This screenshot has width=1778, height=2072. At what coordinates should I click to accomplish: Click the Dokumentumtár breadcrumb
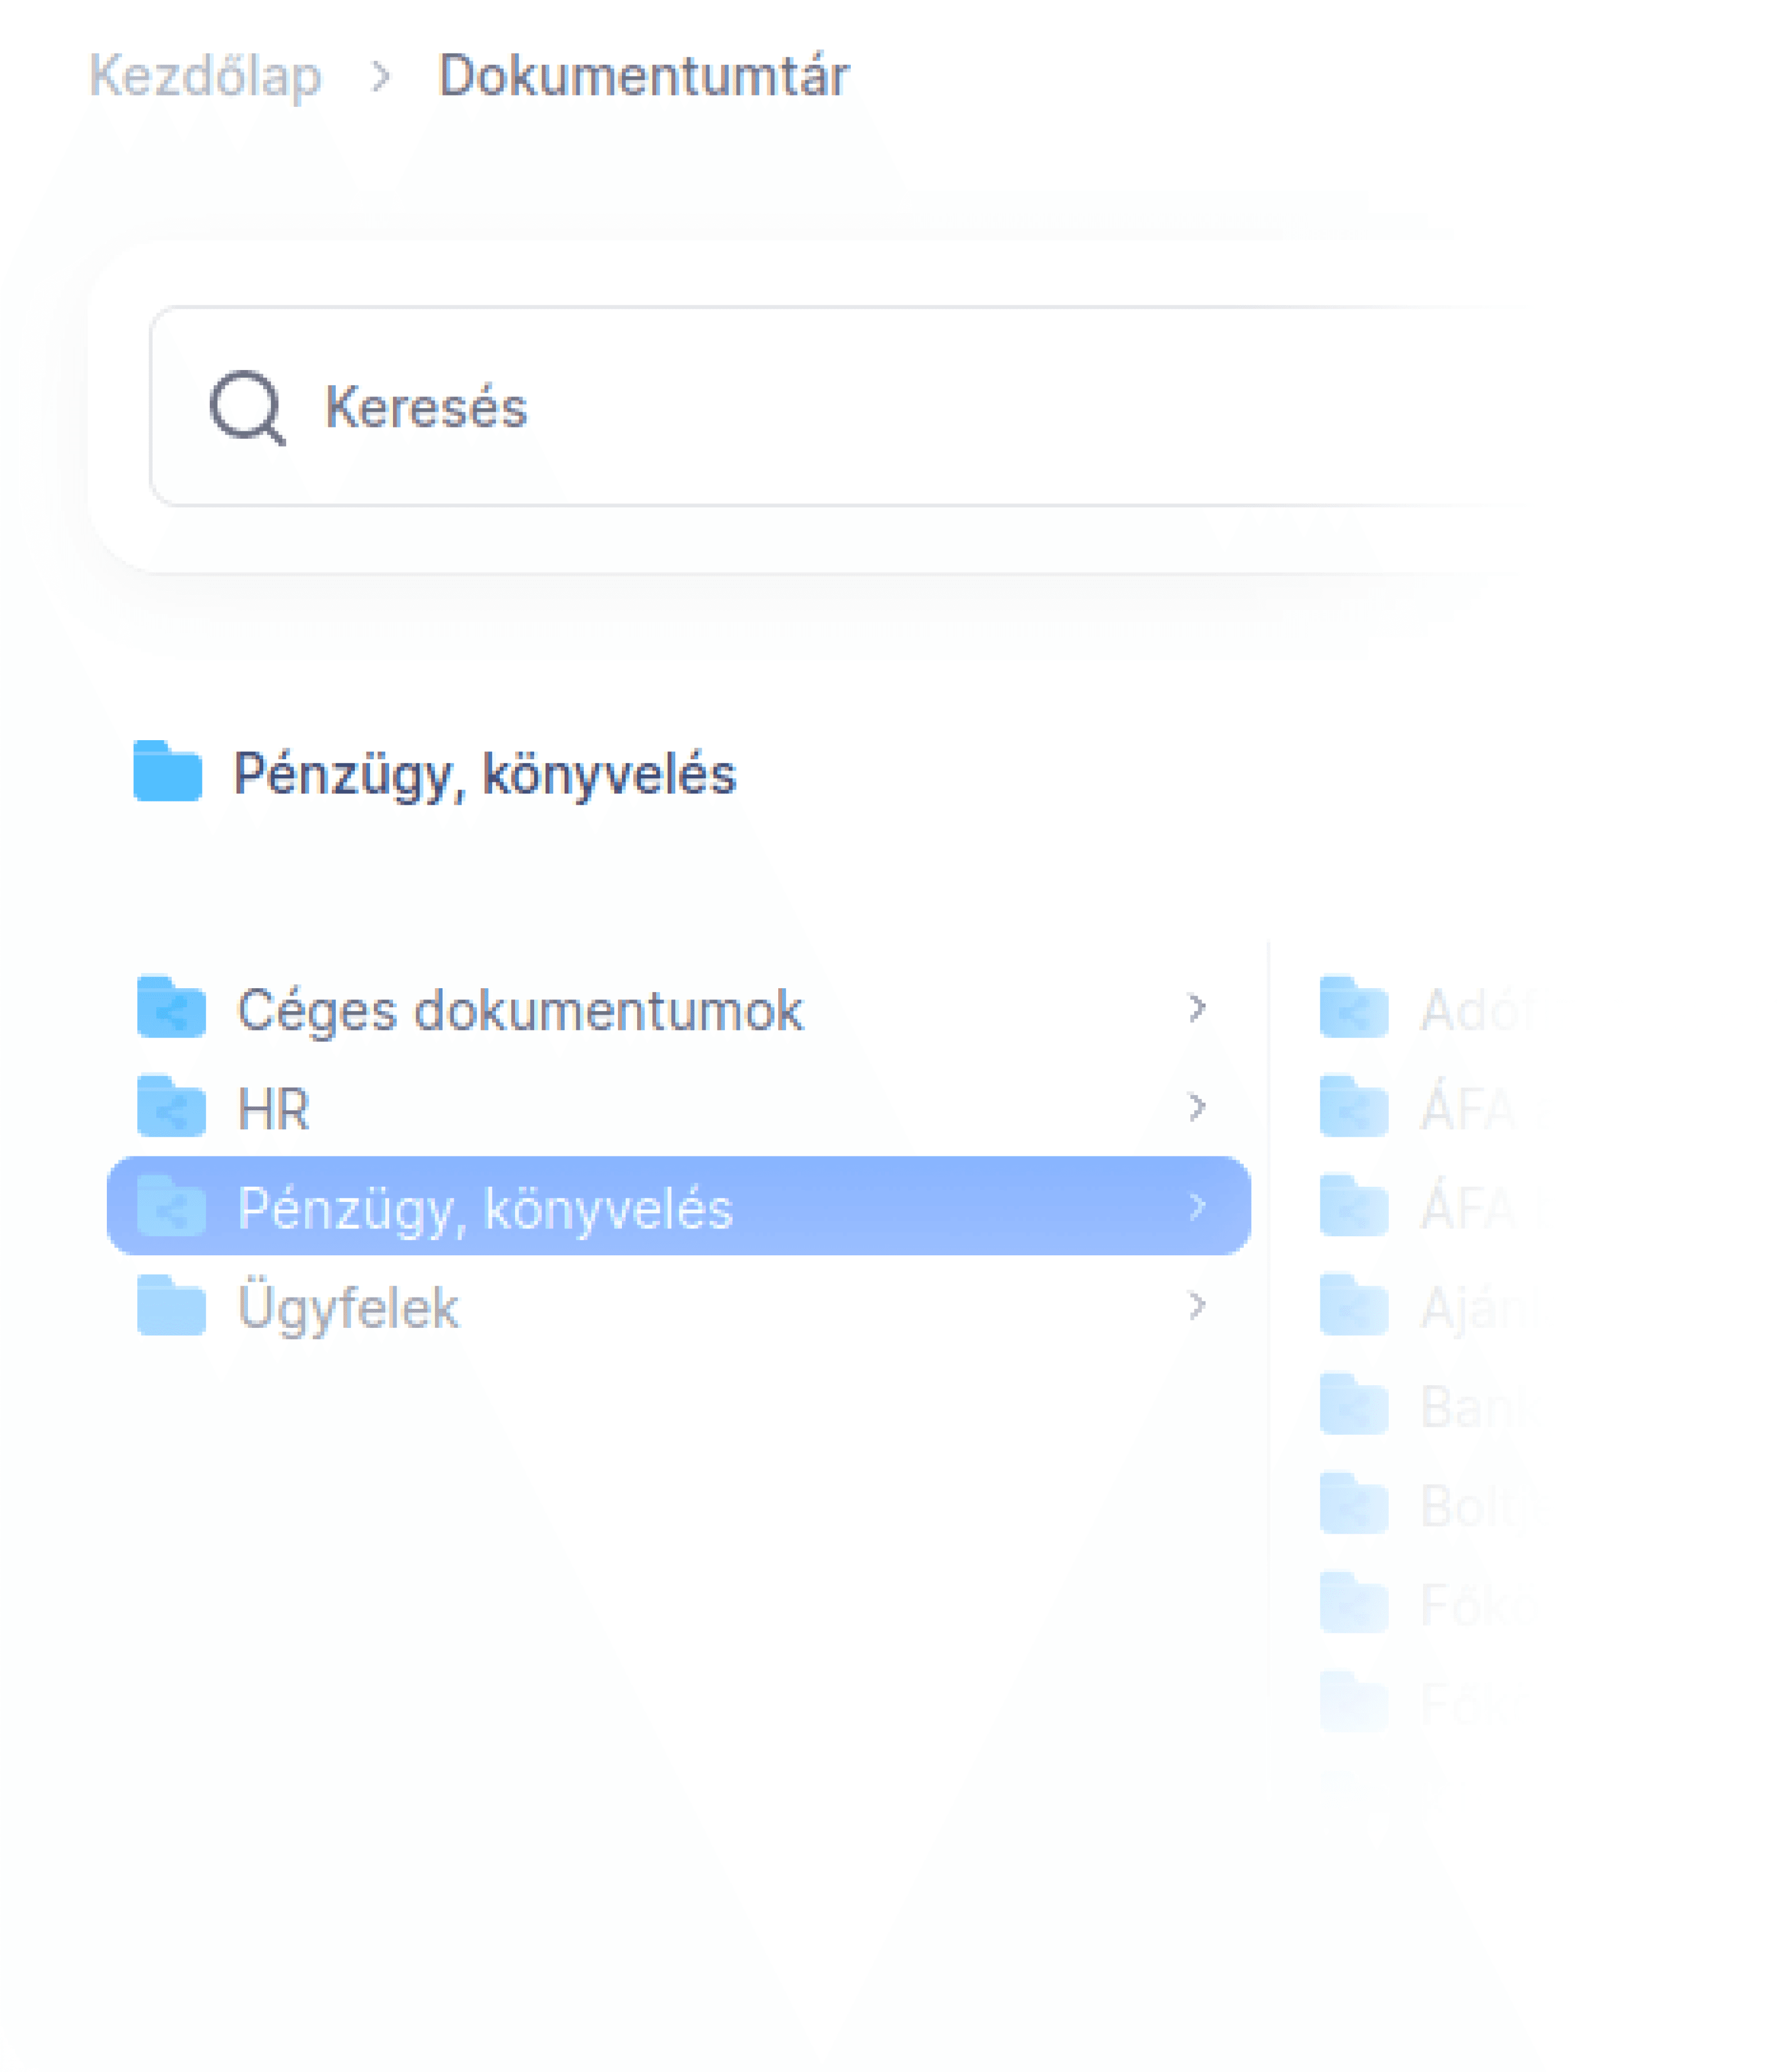point(643,76)
